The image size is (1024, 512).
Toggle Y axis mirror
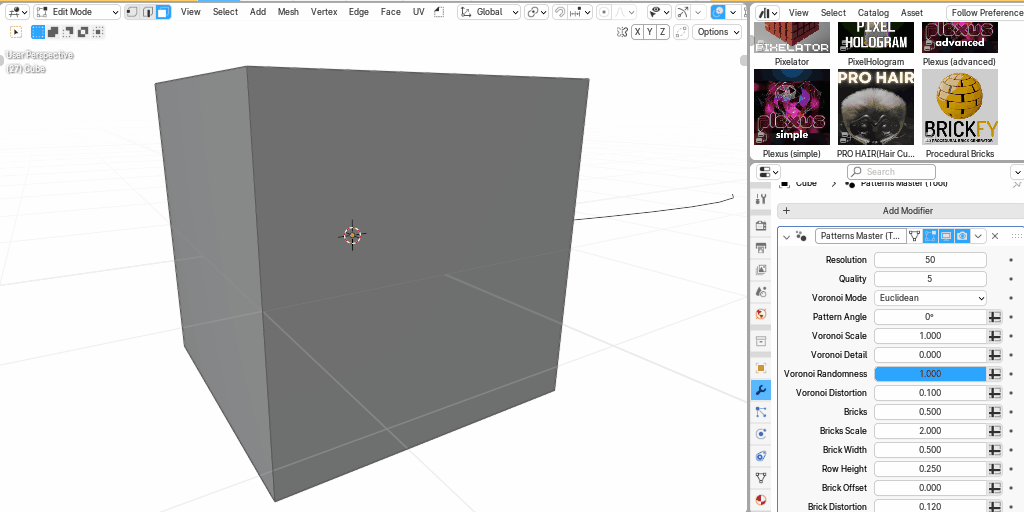click(650, 31)
